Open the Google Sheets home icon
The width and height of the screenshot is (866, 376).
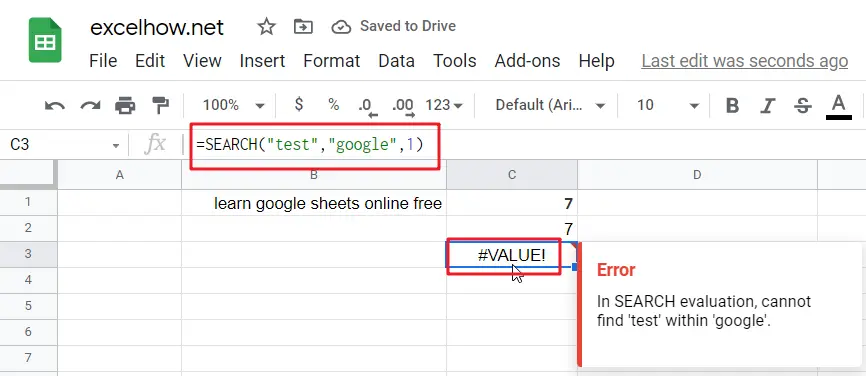pos(45,40)
